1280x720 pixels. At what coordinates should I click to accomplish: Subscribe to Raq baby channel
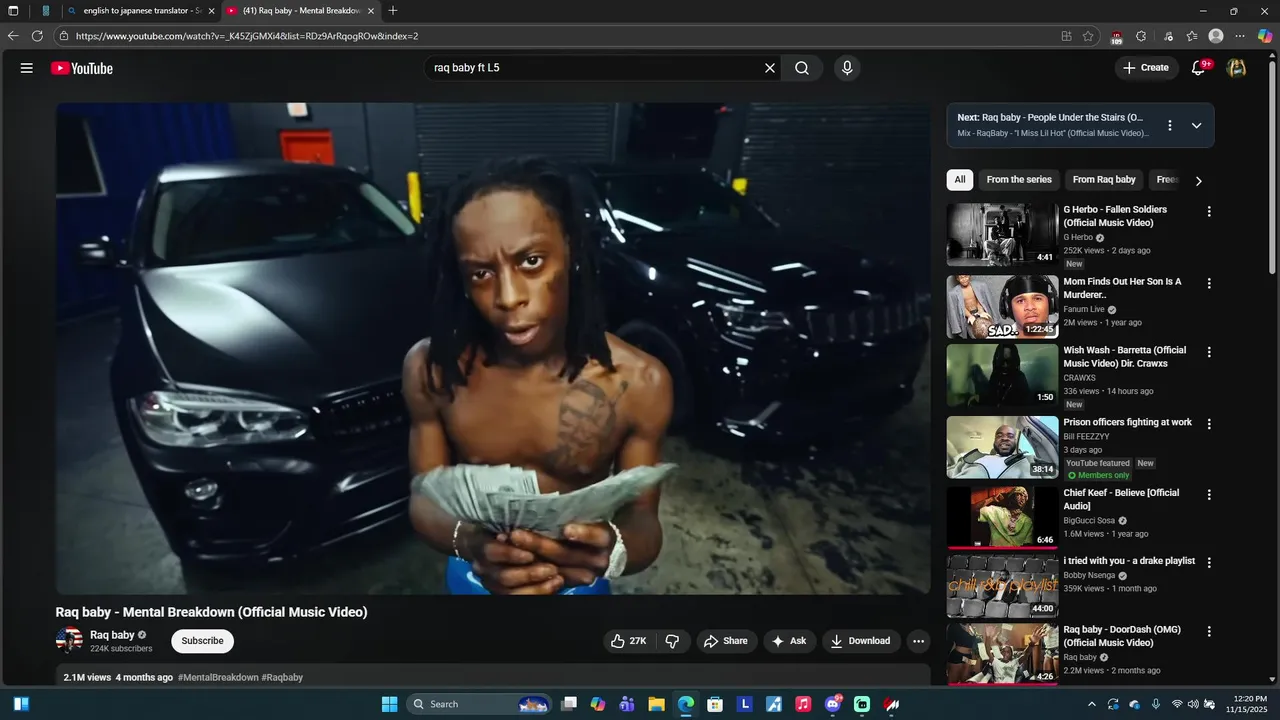pyautogui.click(x=202, y=641)
